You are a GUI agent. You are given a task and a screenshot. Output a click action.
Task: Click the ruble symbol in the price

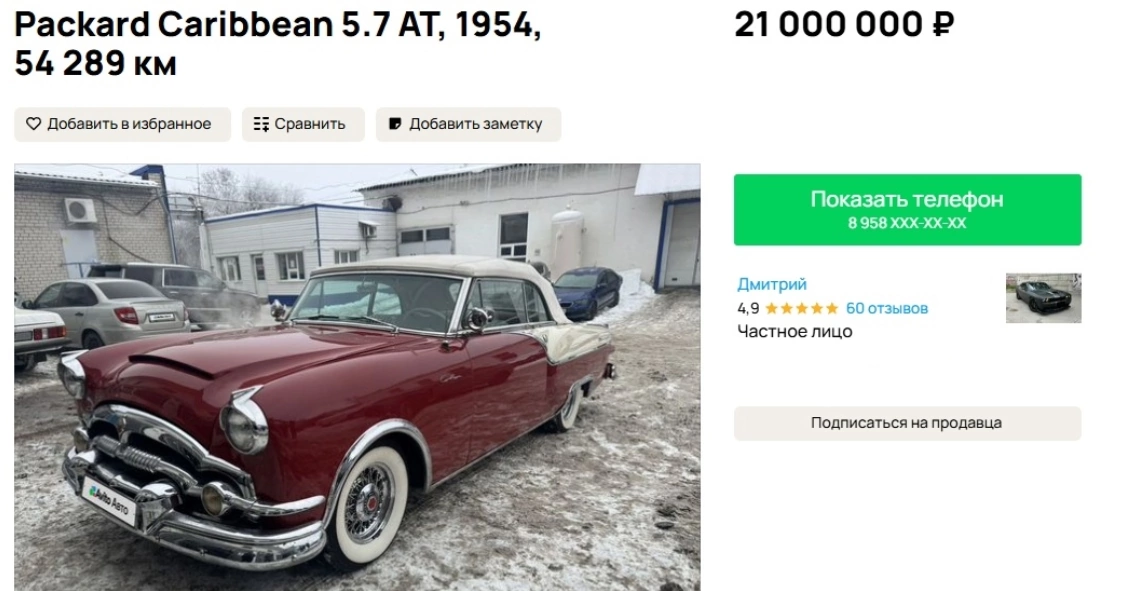click(x=942, y=26)
